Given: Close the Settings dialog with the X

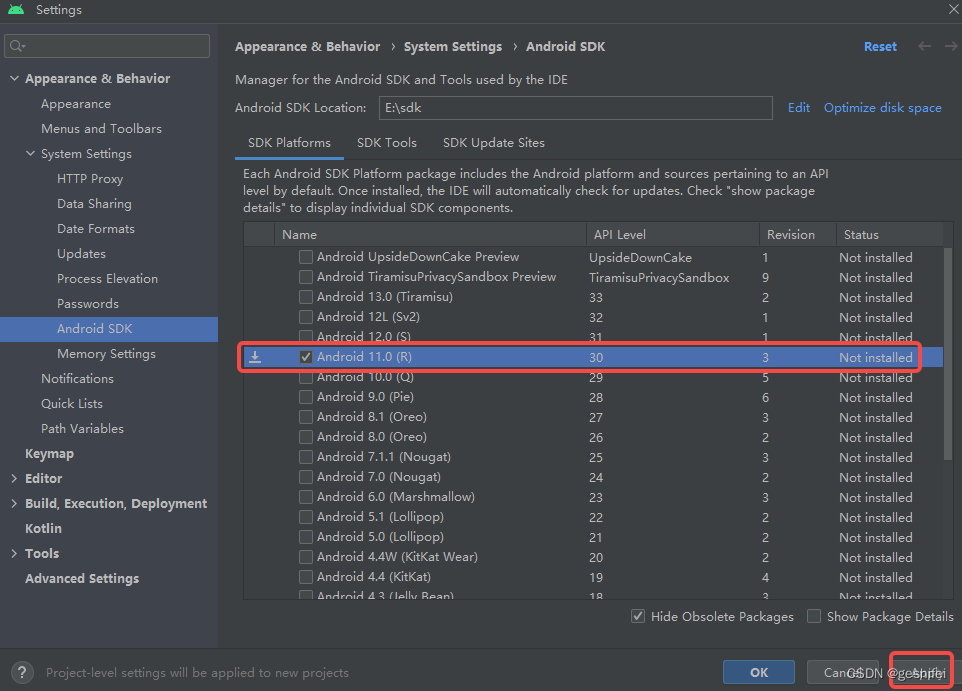Looking at the screenshot, I should 954,9.
